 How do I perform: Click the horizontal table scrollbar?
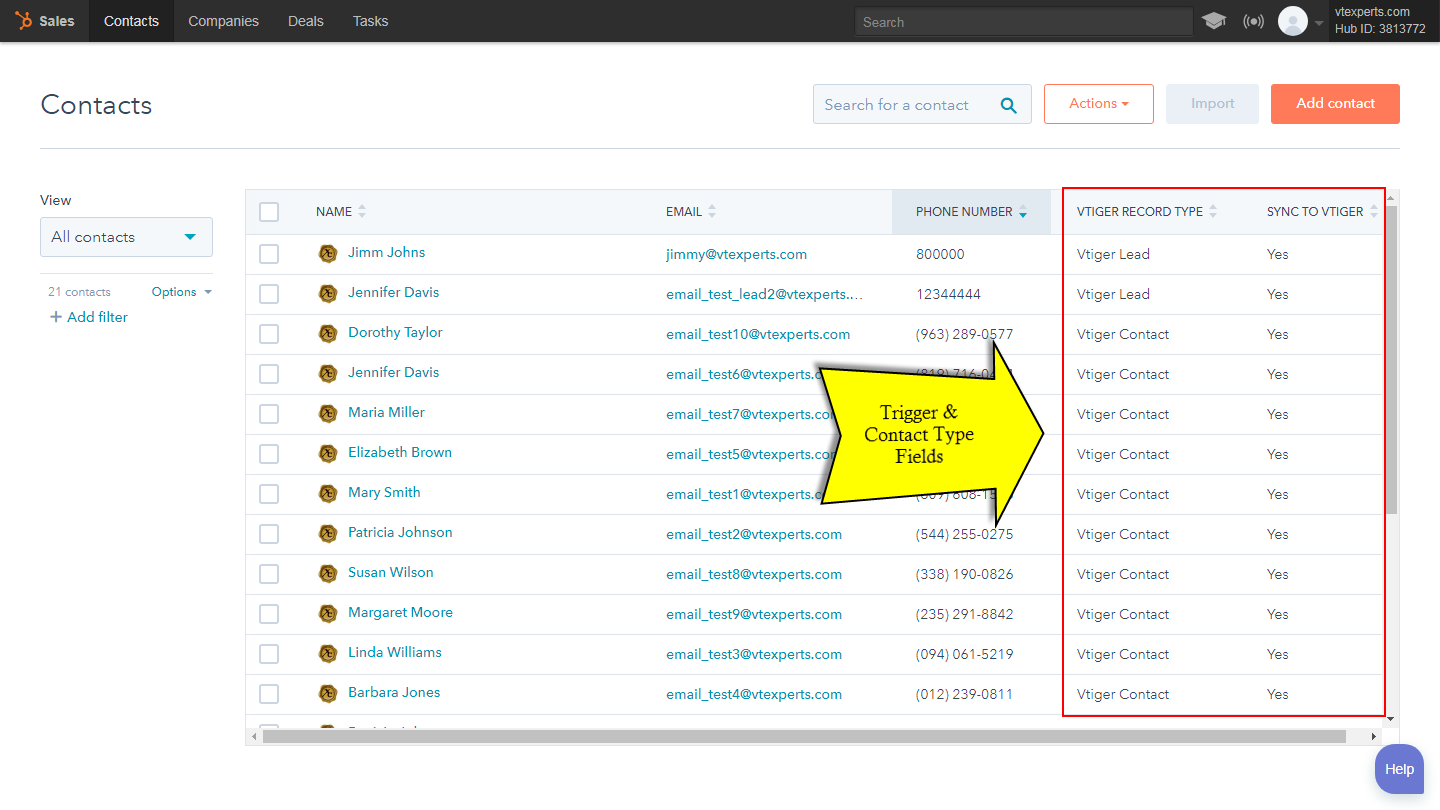[x=805, y=737]
